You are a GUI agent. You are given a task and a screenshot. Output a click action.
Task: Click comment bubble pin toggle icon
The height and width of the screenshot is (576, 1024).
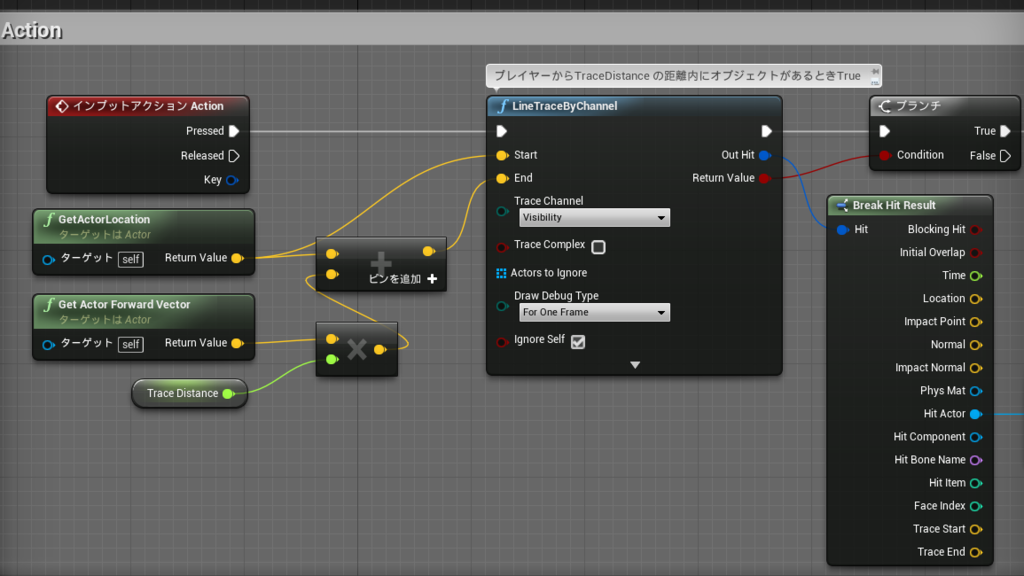(874, 71)
